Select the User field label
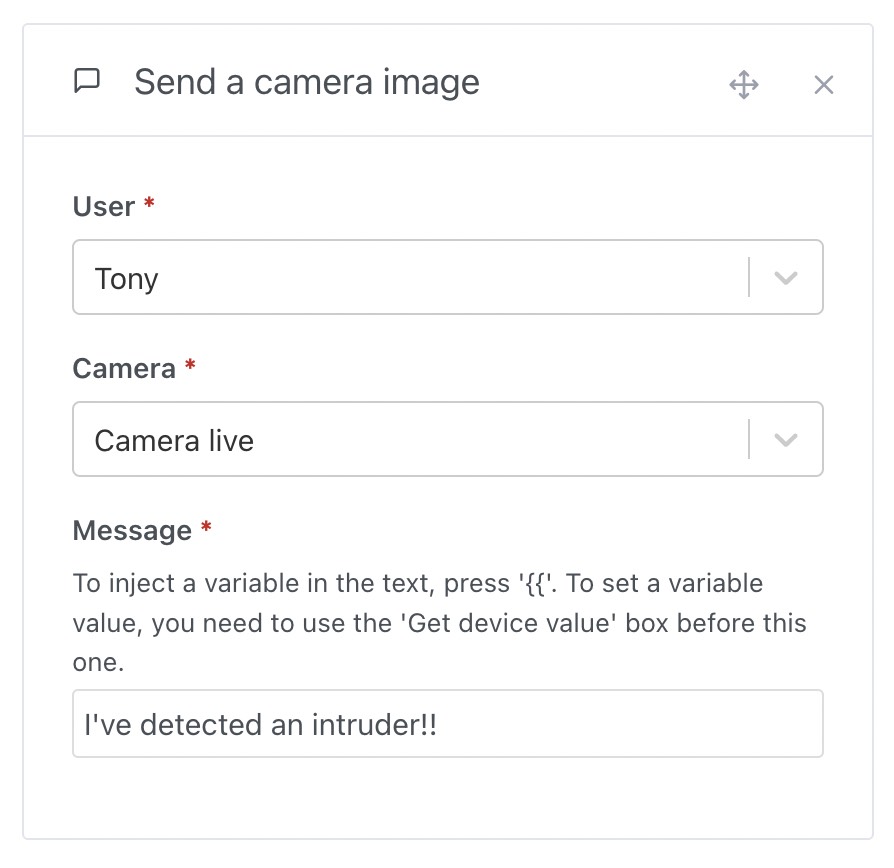Image resolution: width=894 pixels, height=868 pixels. (104, 206)
